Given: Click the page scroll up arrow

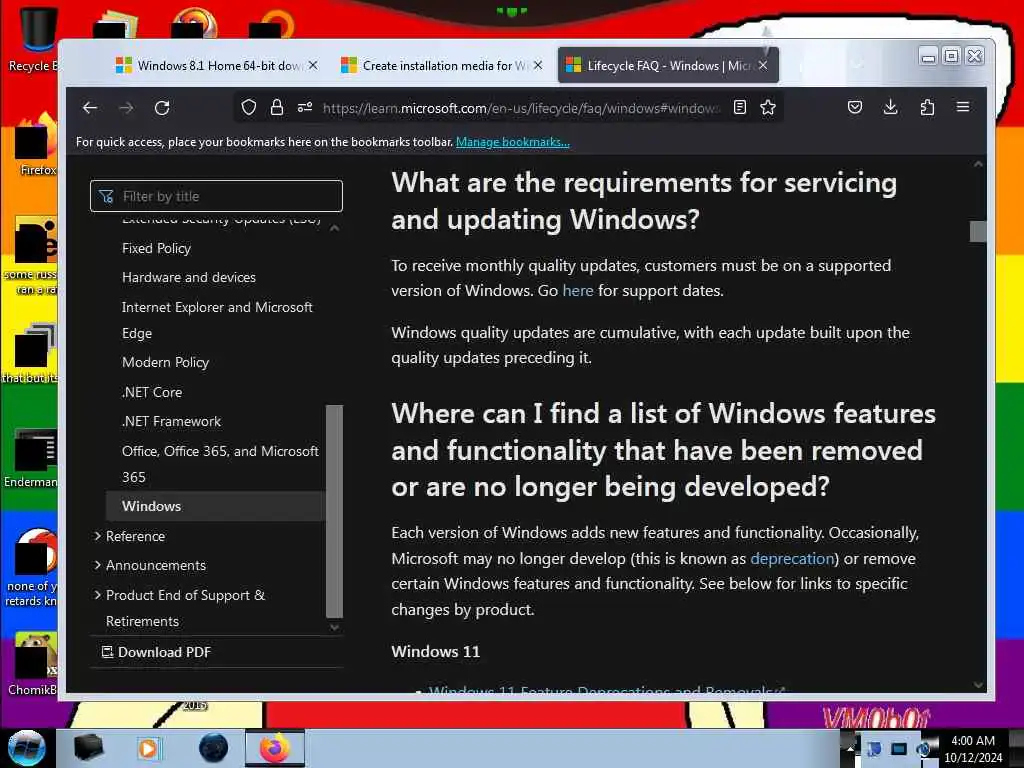Looking at the screenshot, I should click(978, 165).
